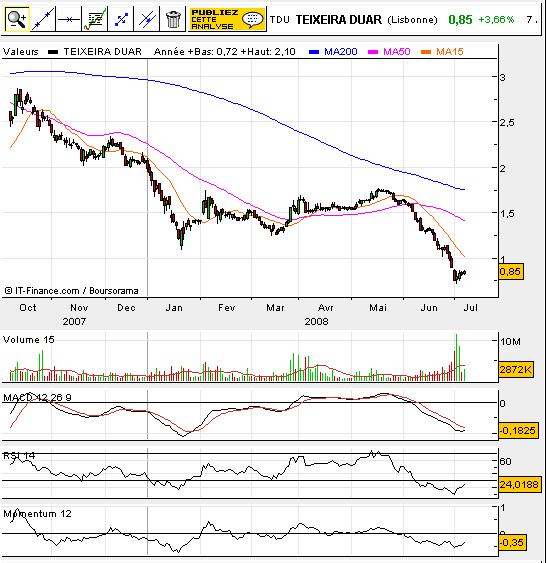
Task: Click the MACD 12 26 9 panel label
Action: [37, 397]
